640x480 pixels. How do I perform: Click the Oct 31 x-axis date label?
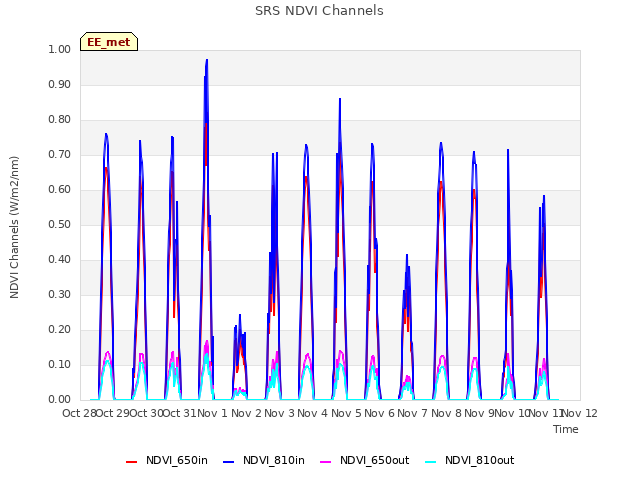coord(180,413)
